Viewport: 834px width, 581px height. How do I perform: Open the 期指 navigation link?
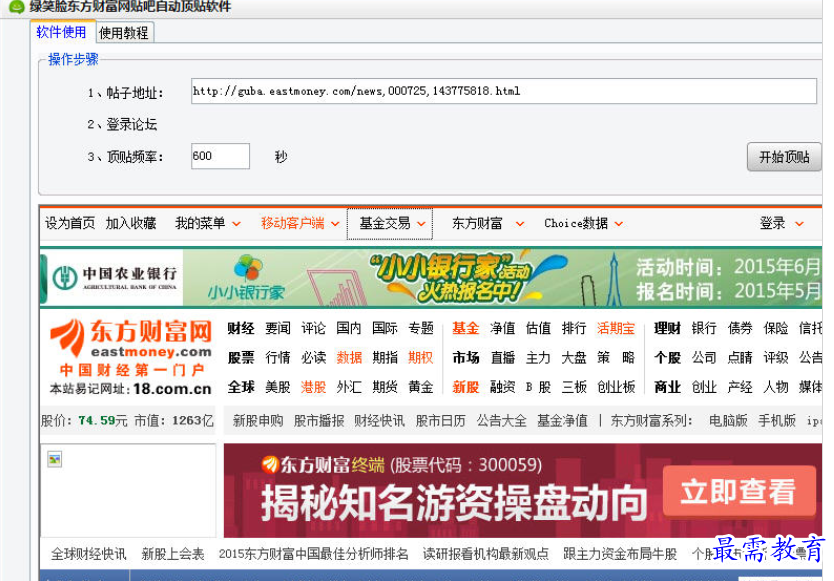[x=385, y=358]
